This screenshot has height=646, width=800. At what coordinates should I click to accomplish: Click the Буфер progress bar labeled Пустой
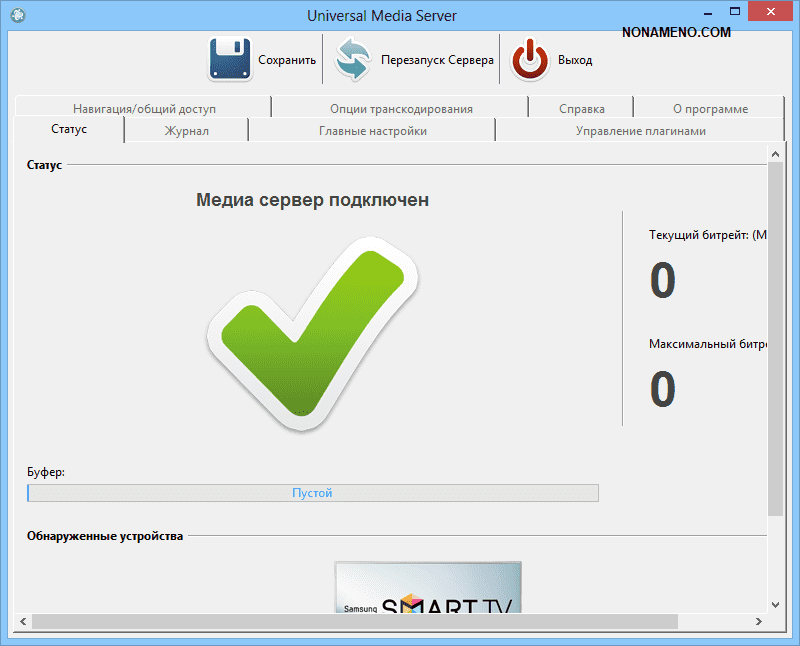[x=312, y=493]
